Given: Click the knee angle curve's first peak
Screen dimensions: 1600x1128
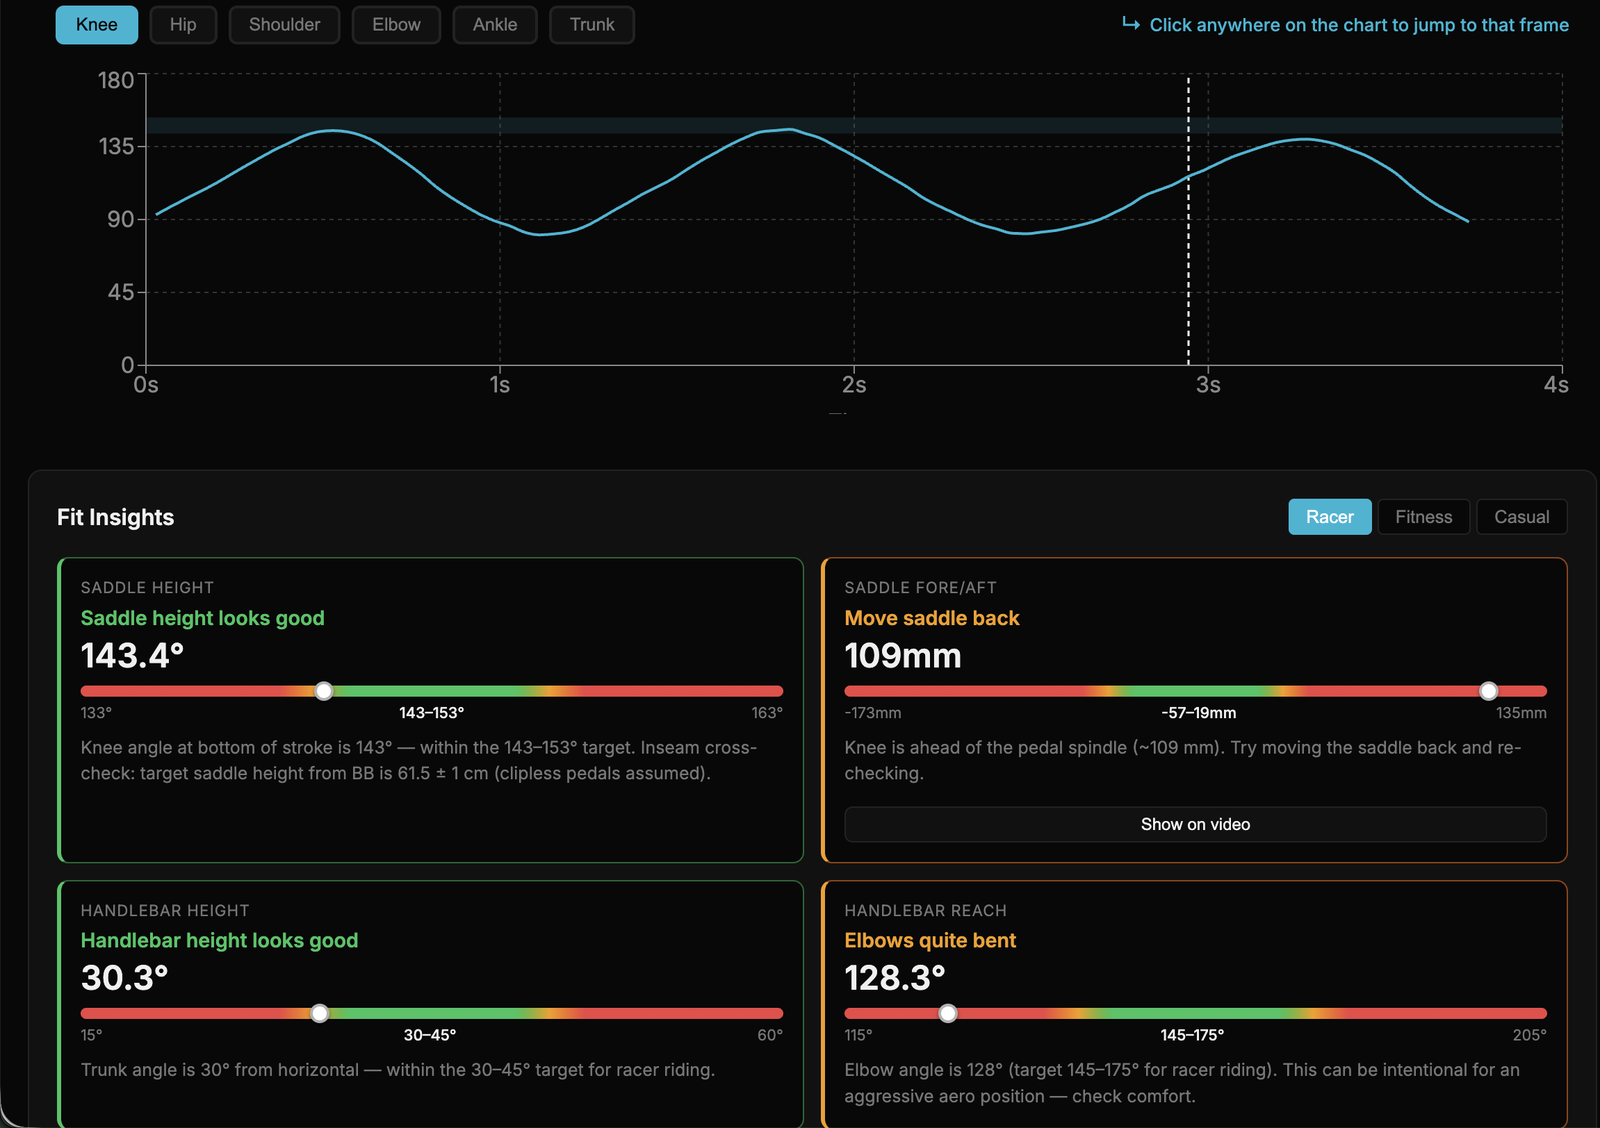Looking at the screenshot, I should tap(333, 130).
